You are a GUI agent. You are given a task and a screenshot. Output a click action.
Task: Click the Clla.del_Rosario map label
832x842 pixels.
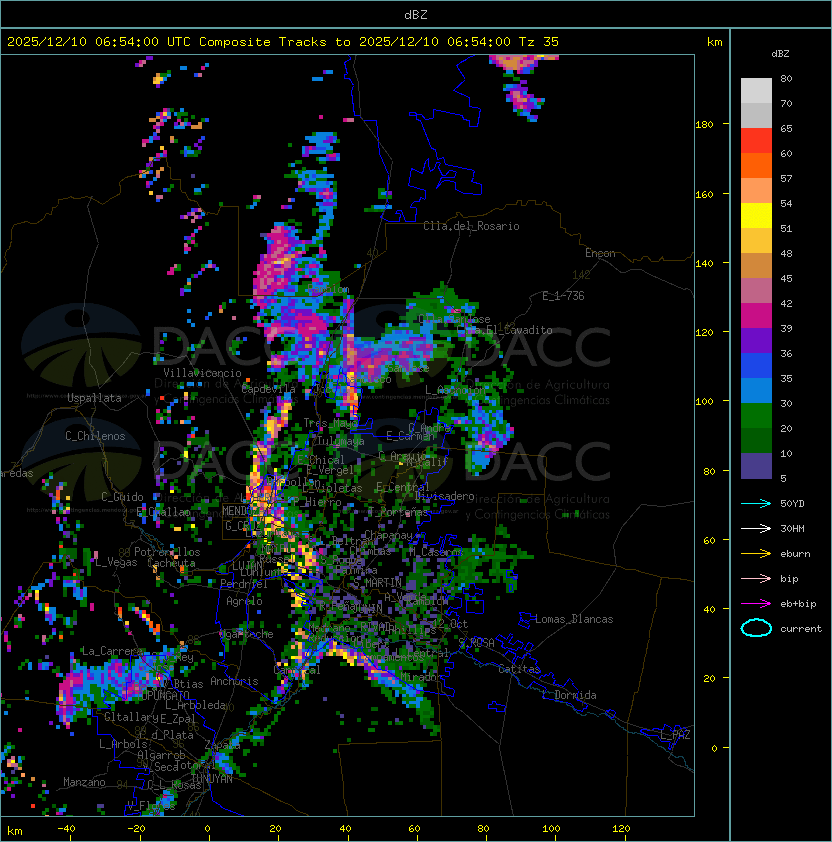pyautogui.click(x=471, y=226)
